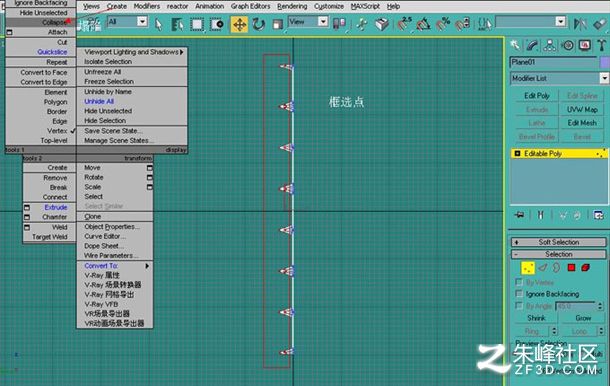Open the Hierarchy command panel tab

tap(549, 46)
